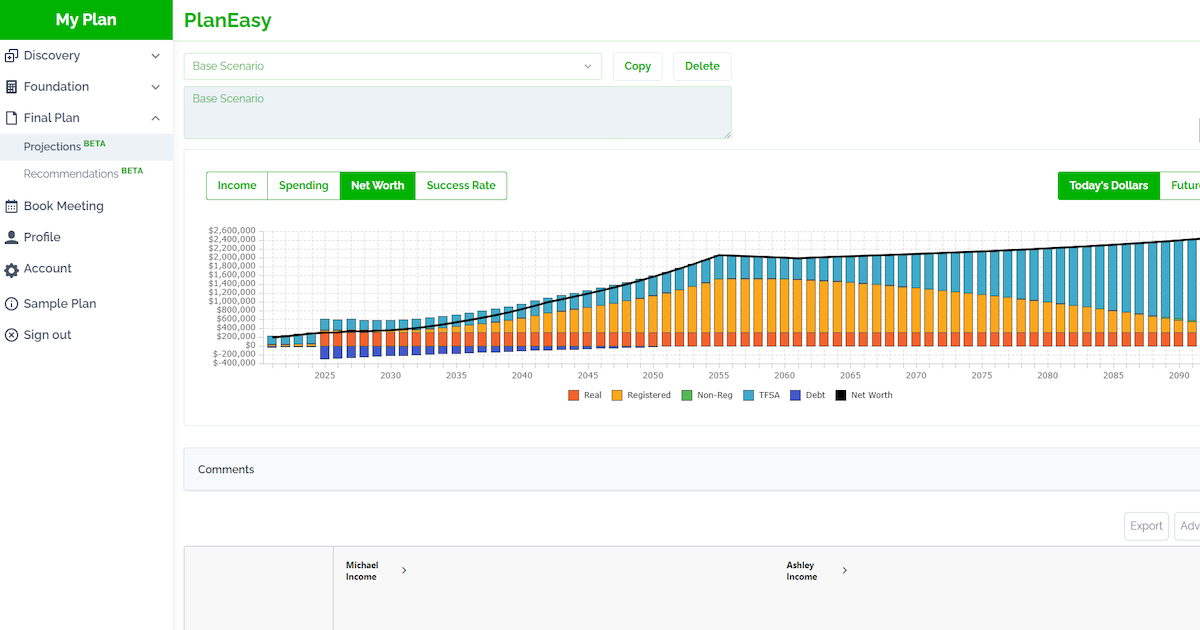This screenshot has width=1200, height=630.
Task: Sign out of PlanEasy
Action: pyautogui.click(x=48, y=335)
